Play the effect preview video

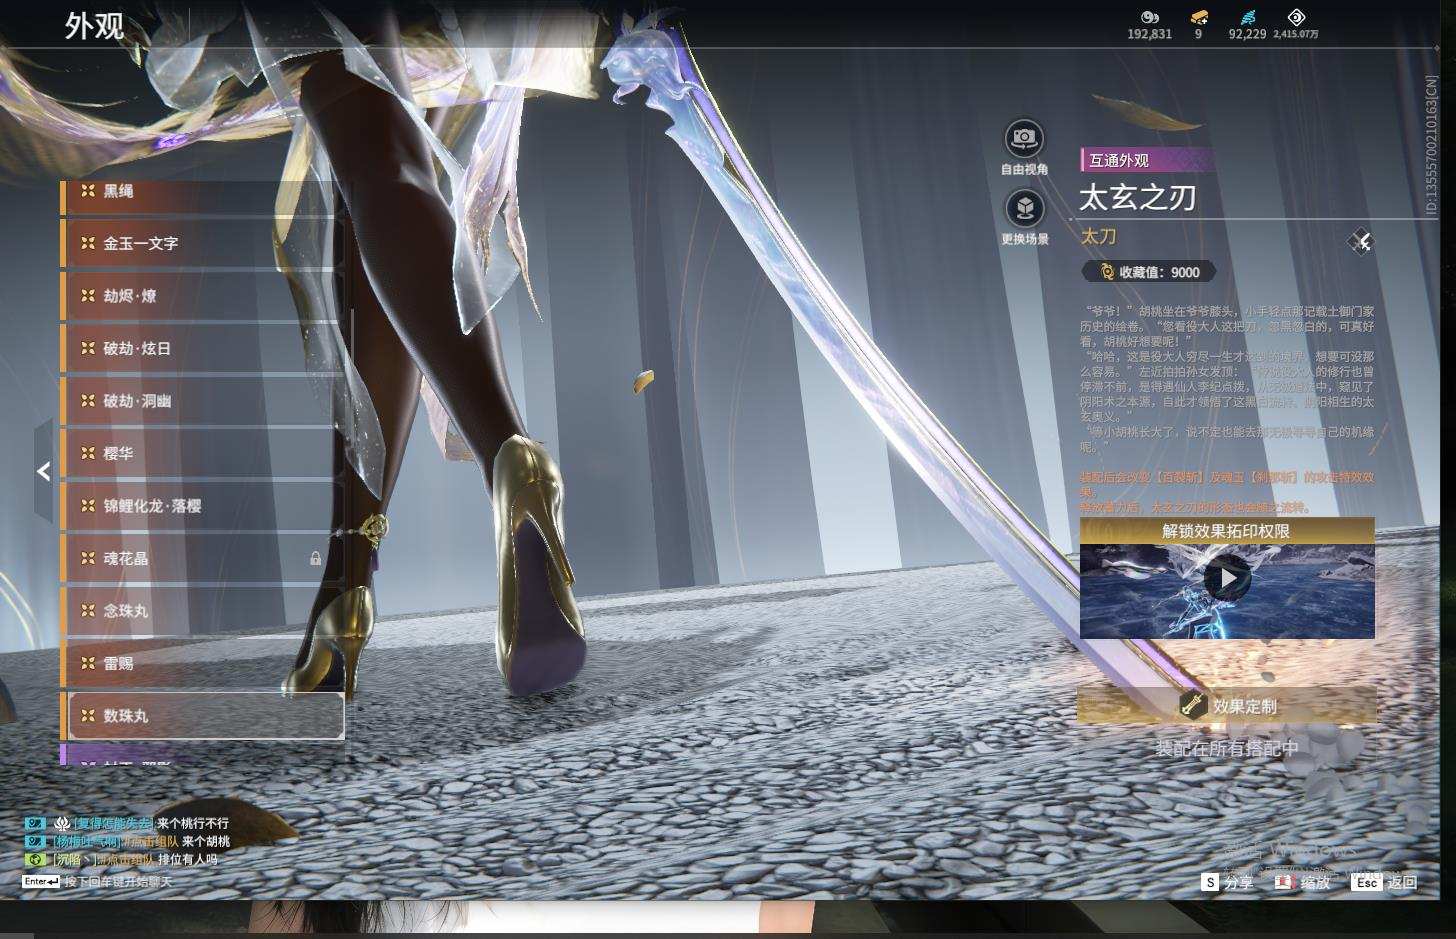click(1227, 578)
